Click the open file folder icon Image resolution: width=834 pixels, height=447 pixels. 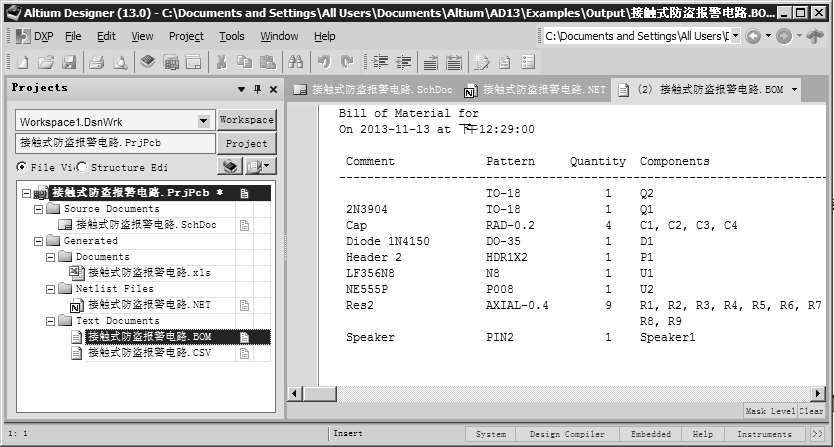tap(44, 62)
